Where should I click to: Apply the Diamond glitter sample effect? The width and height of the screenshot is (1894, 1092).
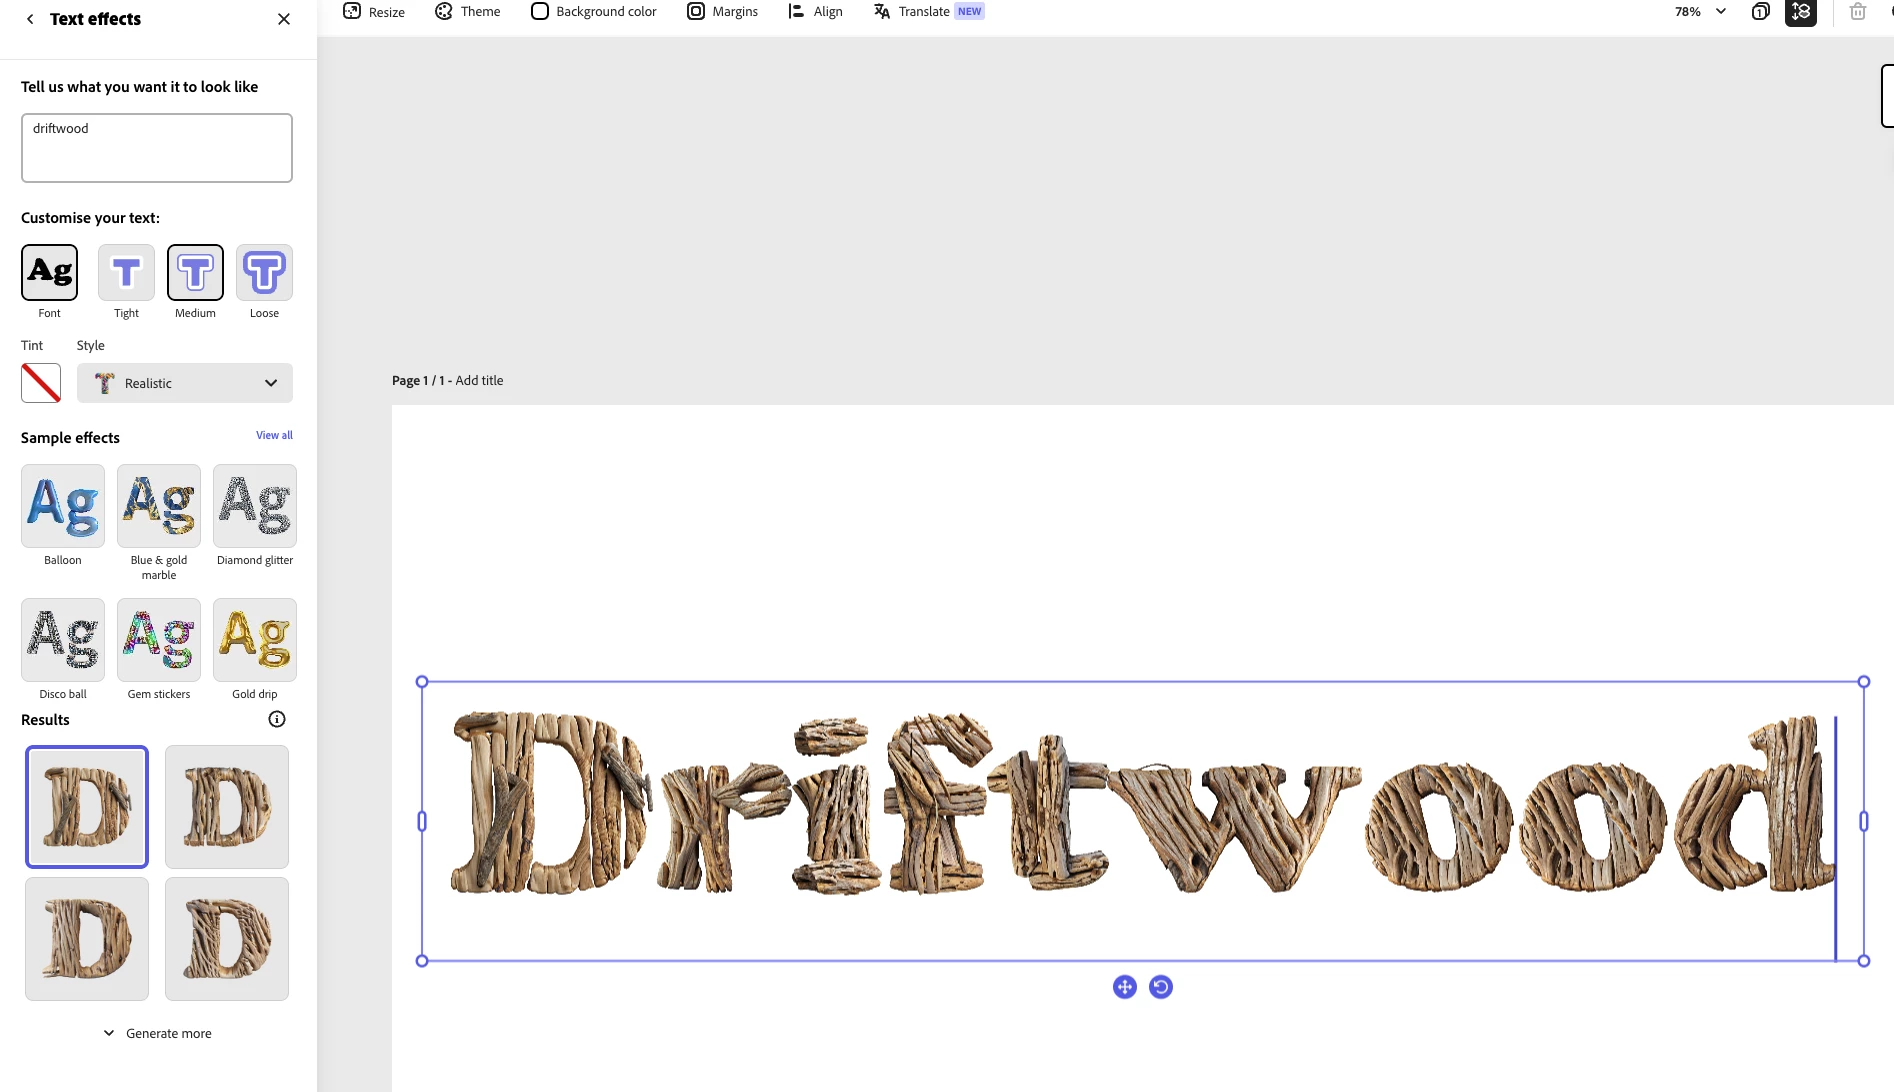[x=255, y=506]
